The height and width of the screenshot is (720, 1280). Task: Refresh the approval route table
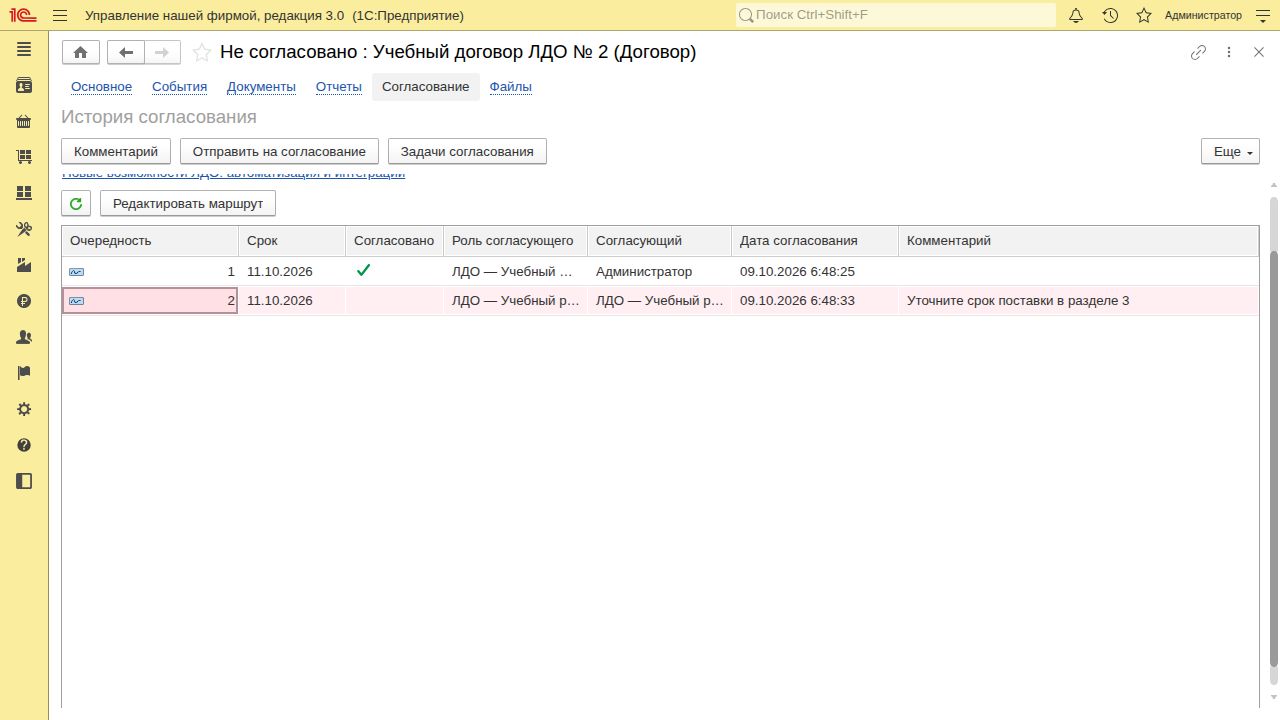[x=76, y=203]
